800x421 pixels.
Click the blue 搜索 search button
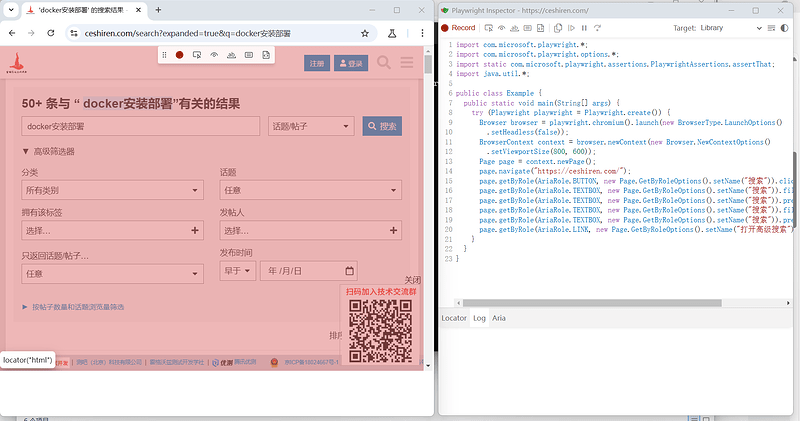click(x=382, y=126)
